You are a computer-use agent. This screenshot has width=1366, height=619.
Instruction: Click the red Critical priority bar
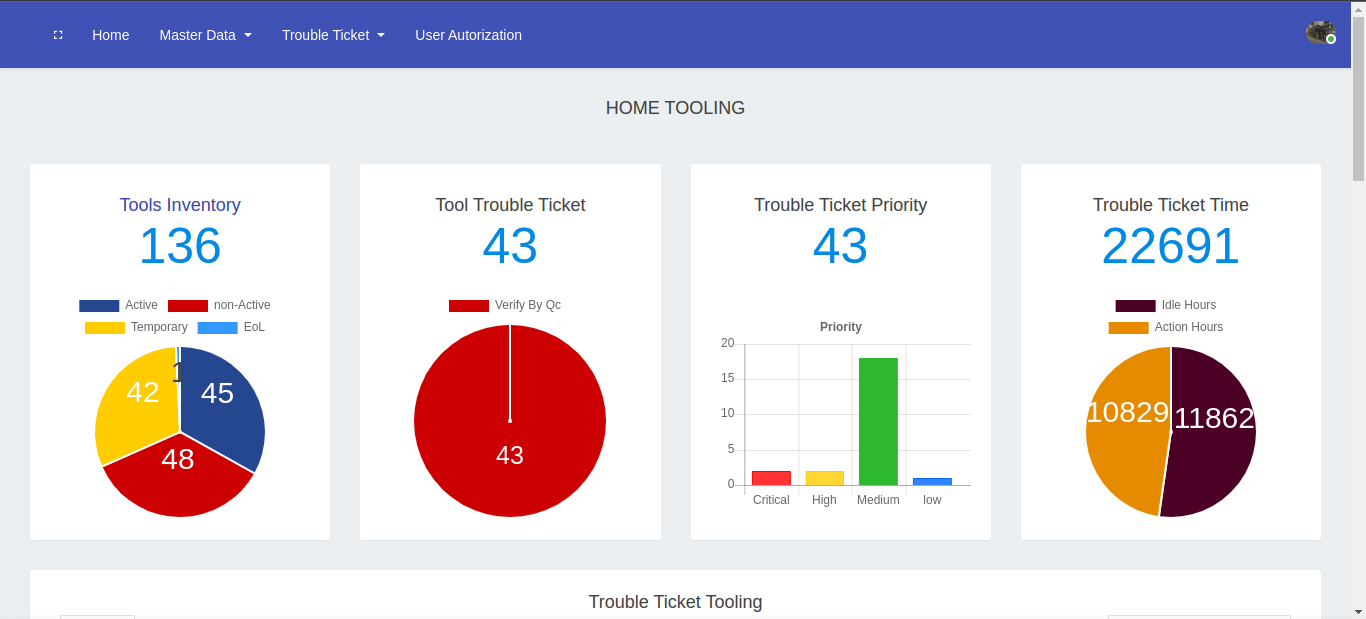[771, 478]
